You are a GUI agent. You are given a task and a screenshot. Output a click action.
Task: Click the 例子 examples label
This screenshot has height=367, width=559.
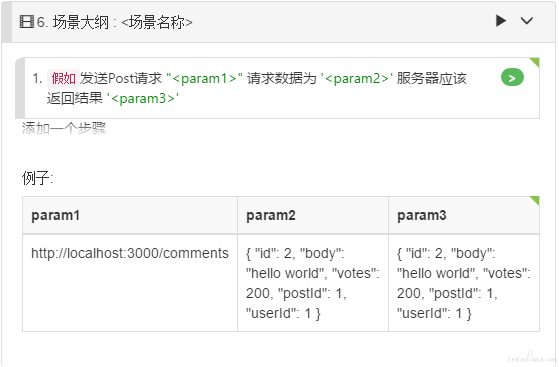[x=37, y=178]
